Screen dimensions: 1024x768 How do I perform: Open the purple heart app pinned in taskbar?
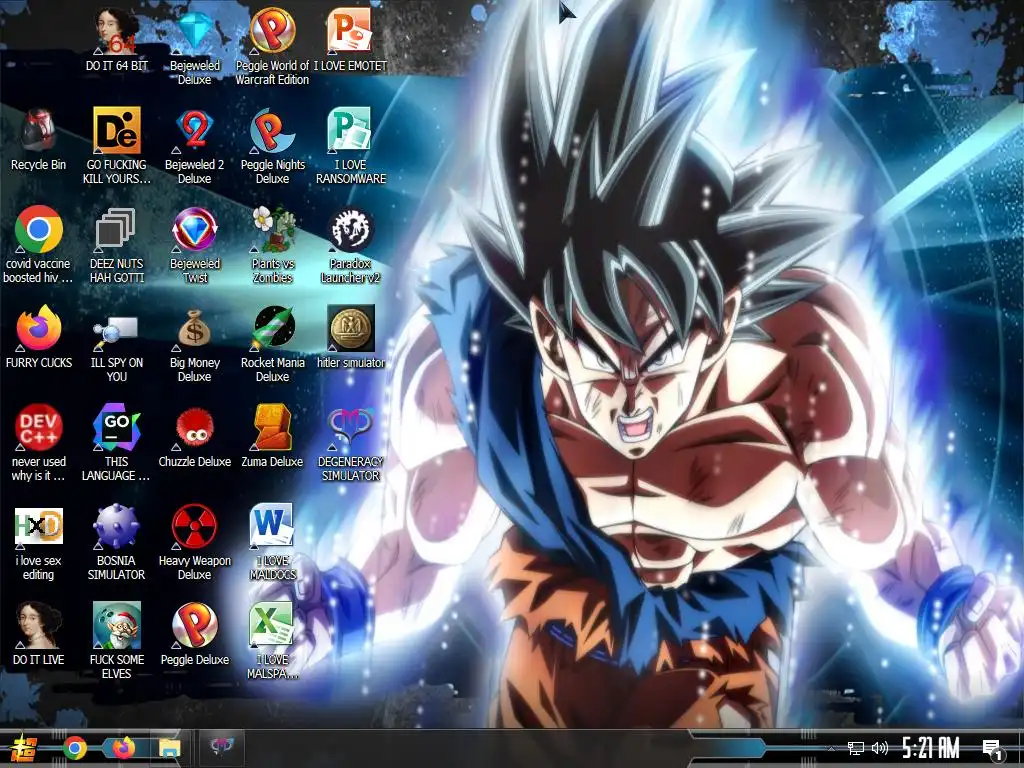point(221,746)
